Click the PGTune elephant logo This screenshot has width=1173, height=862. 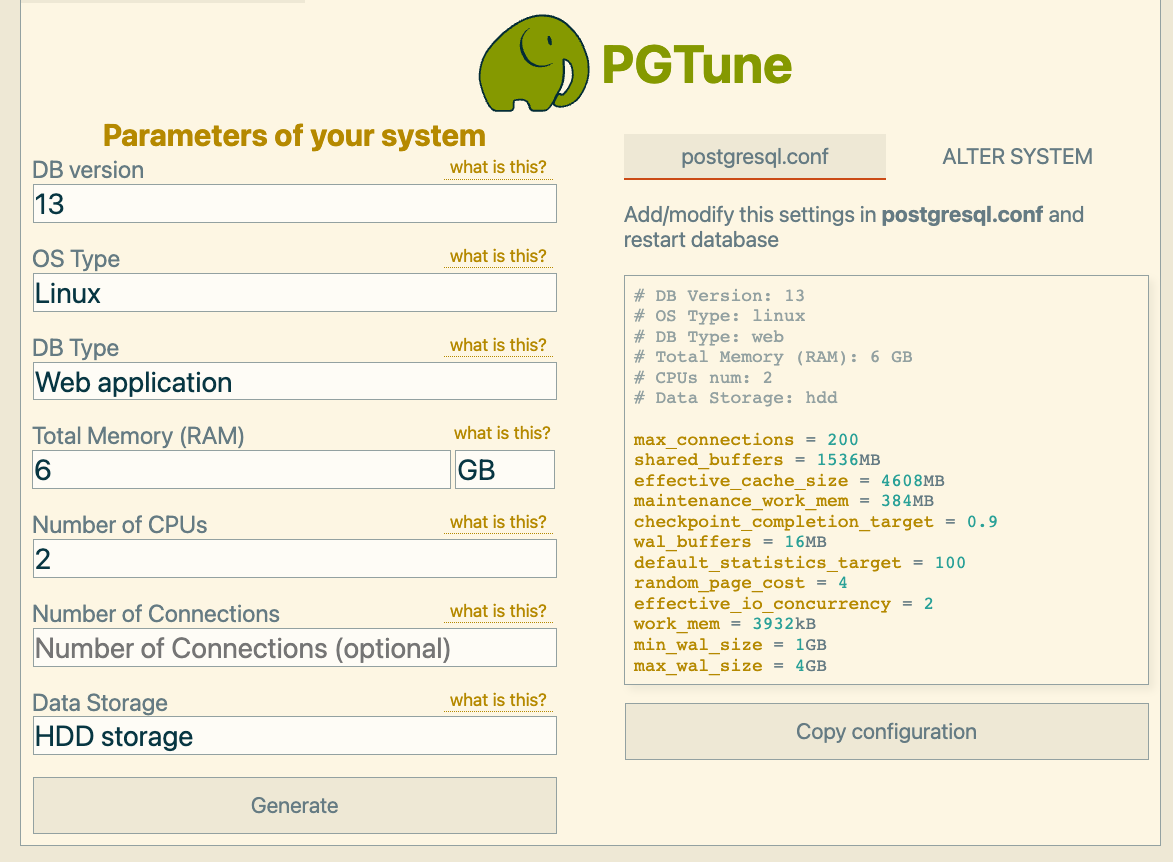[534, 64]
